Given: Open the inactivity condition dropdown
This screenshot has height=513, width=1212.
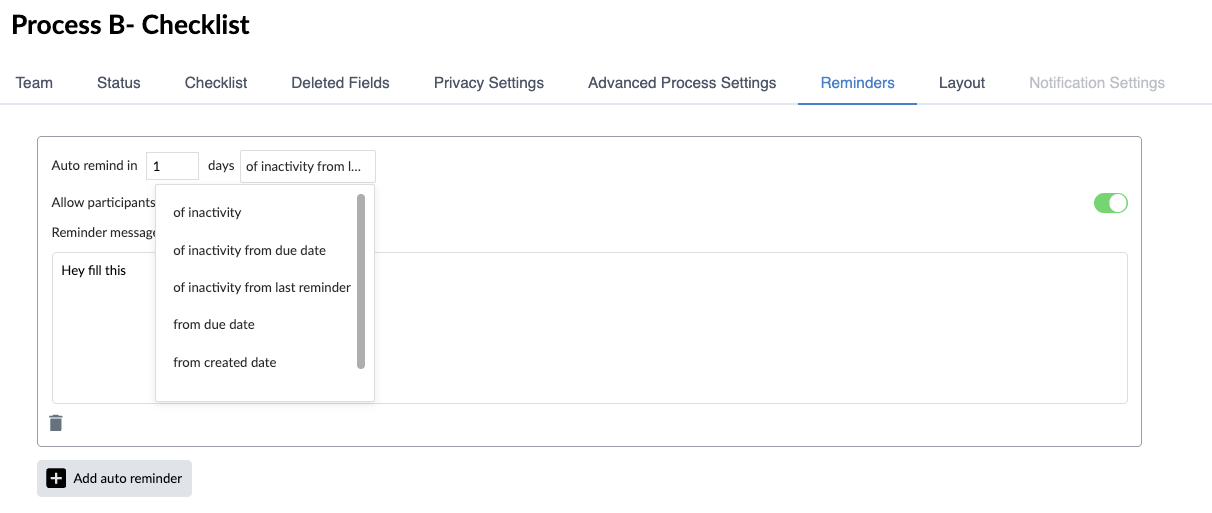Looking at the screenshot, I should coord(308,166).
